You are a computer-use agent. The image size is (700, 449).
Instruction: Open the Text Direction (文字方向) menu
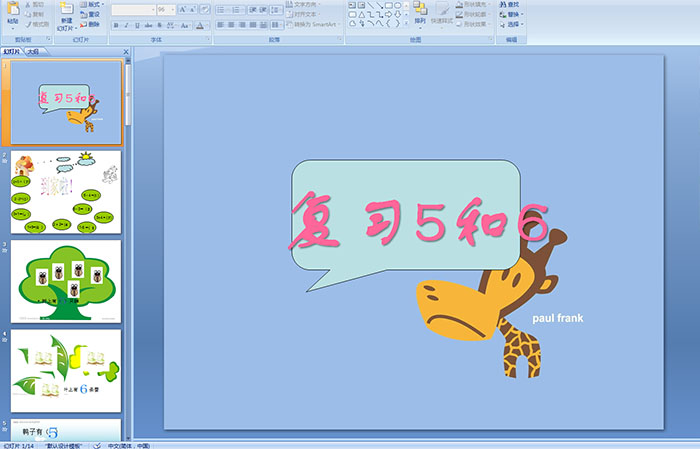coord(304,4)
